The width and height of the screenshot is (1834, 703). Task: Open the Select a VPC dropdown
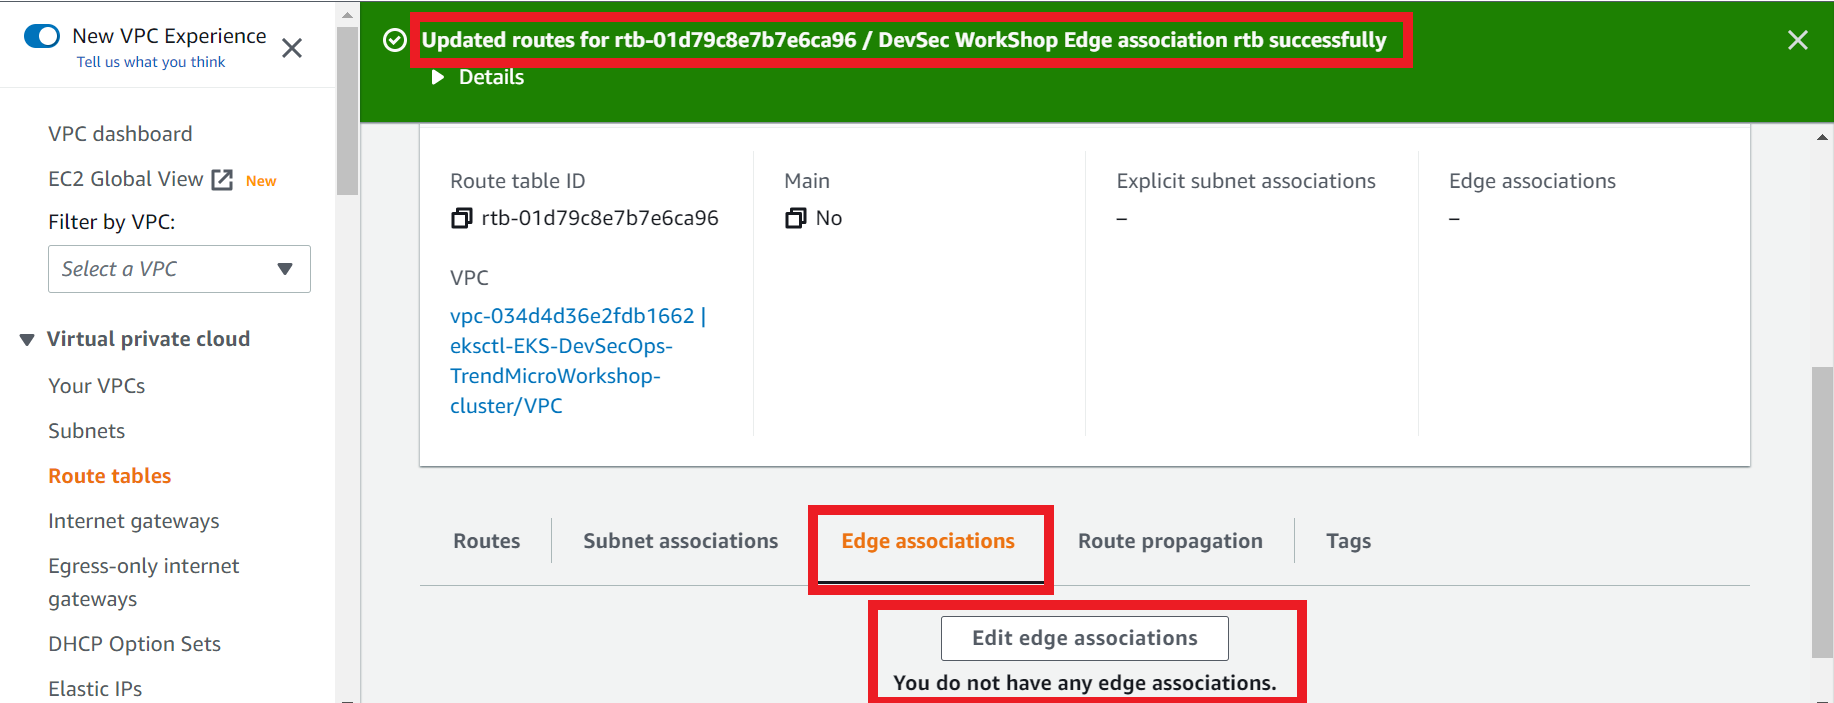pyautogui.click(x=179, y=269)
